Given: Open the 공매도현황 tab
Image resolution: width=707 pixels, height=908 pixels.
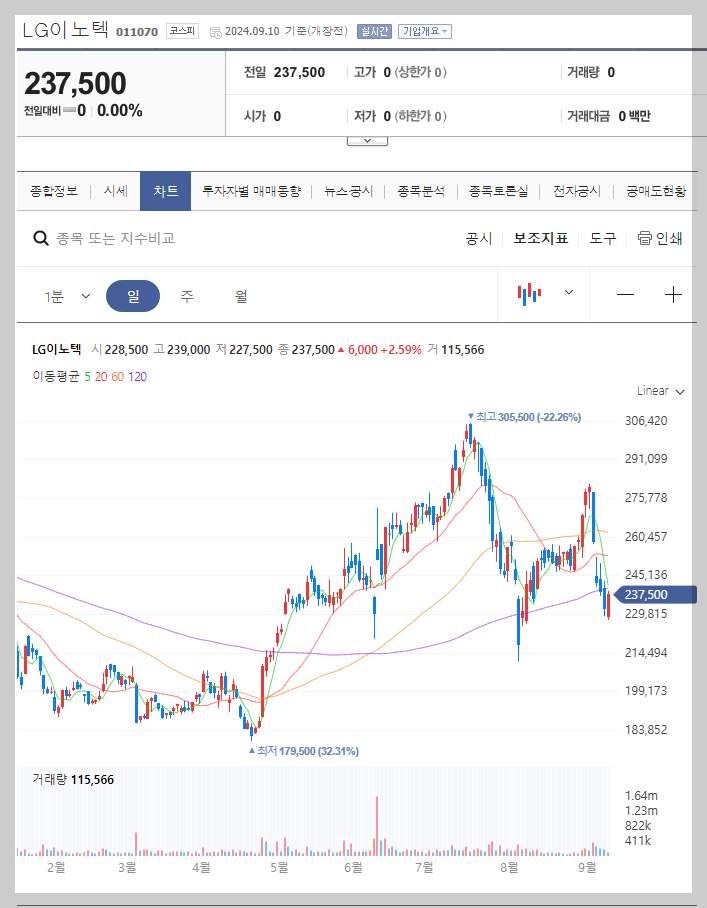Looking at the screenshot, I should coord(655,191).
